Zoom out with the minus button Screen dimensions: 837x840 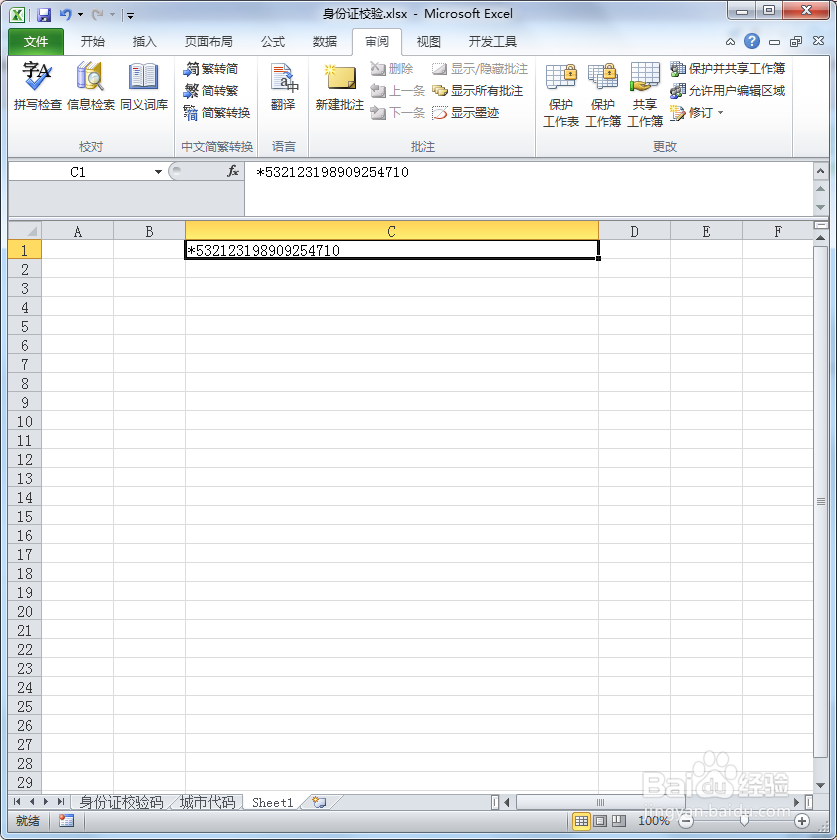pos(685,821)
